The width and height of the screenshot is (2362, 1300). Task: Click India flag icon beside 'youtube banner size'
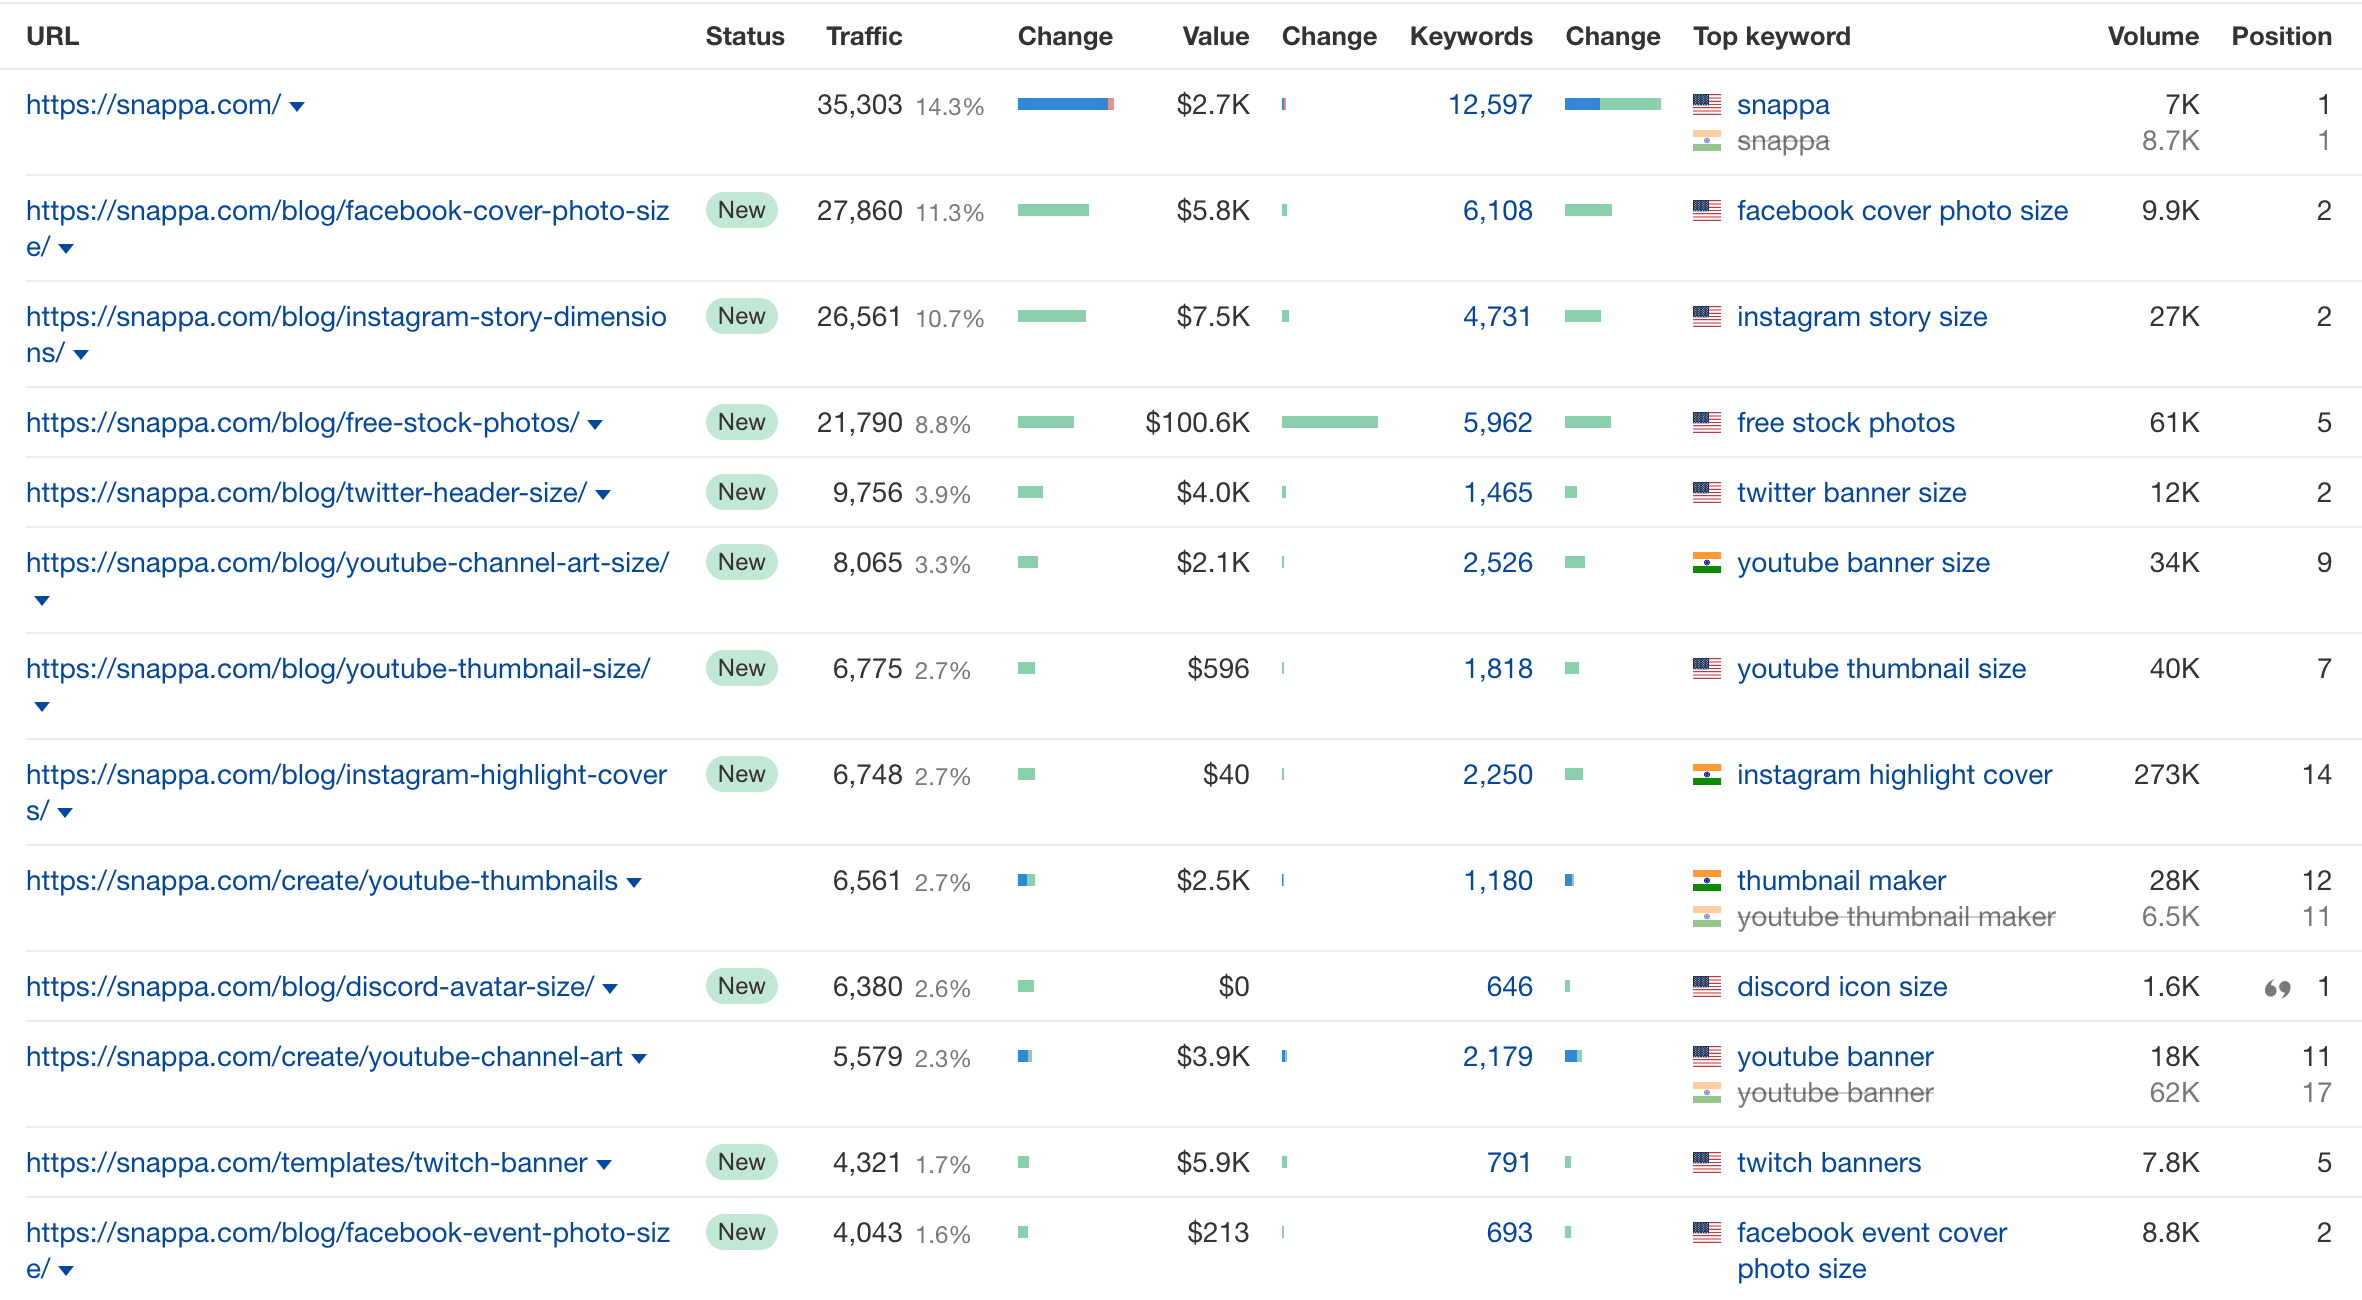pyautogui.click(x=1707, y=562)
